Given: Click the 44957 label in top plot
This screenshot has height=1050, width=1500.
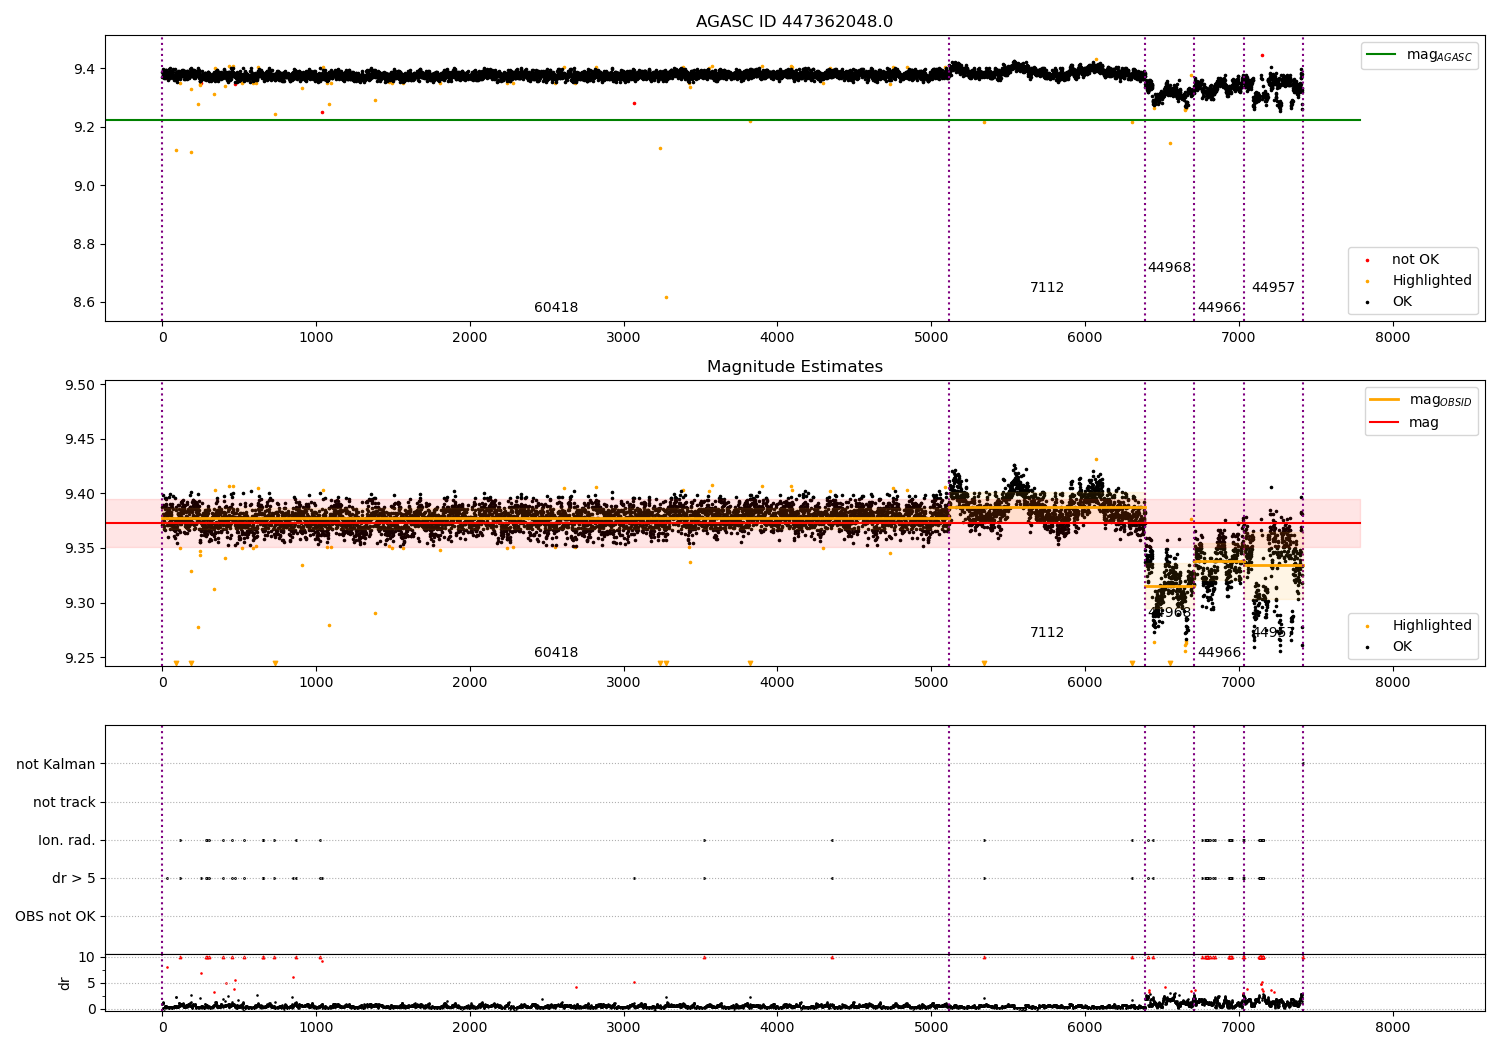Looking at the screenshot, I should (x=1273, y=288).
